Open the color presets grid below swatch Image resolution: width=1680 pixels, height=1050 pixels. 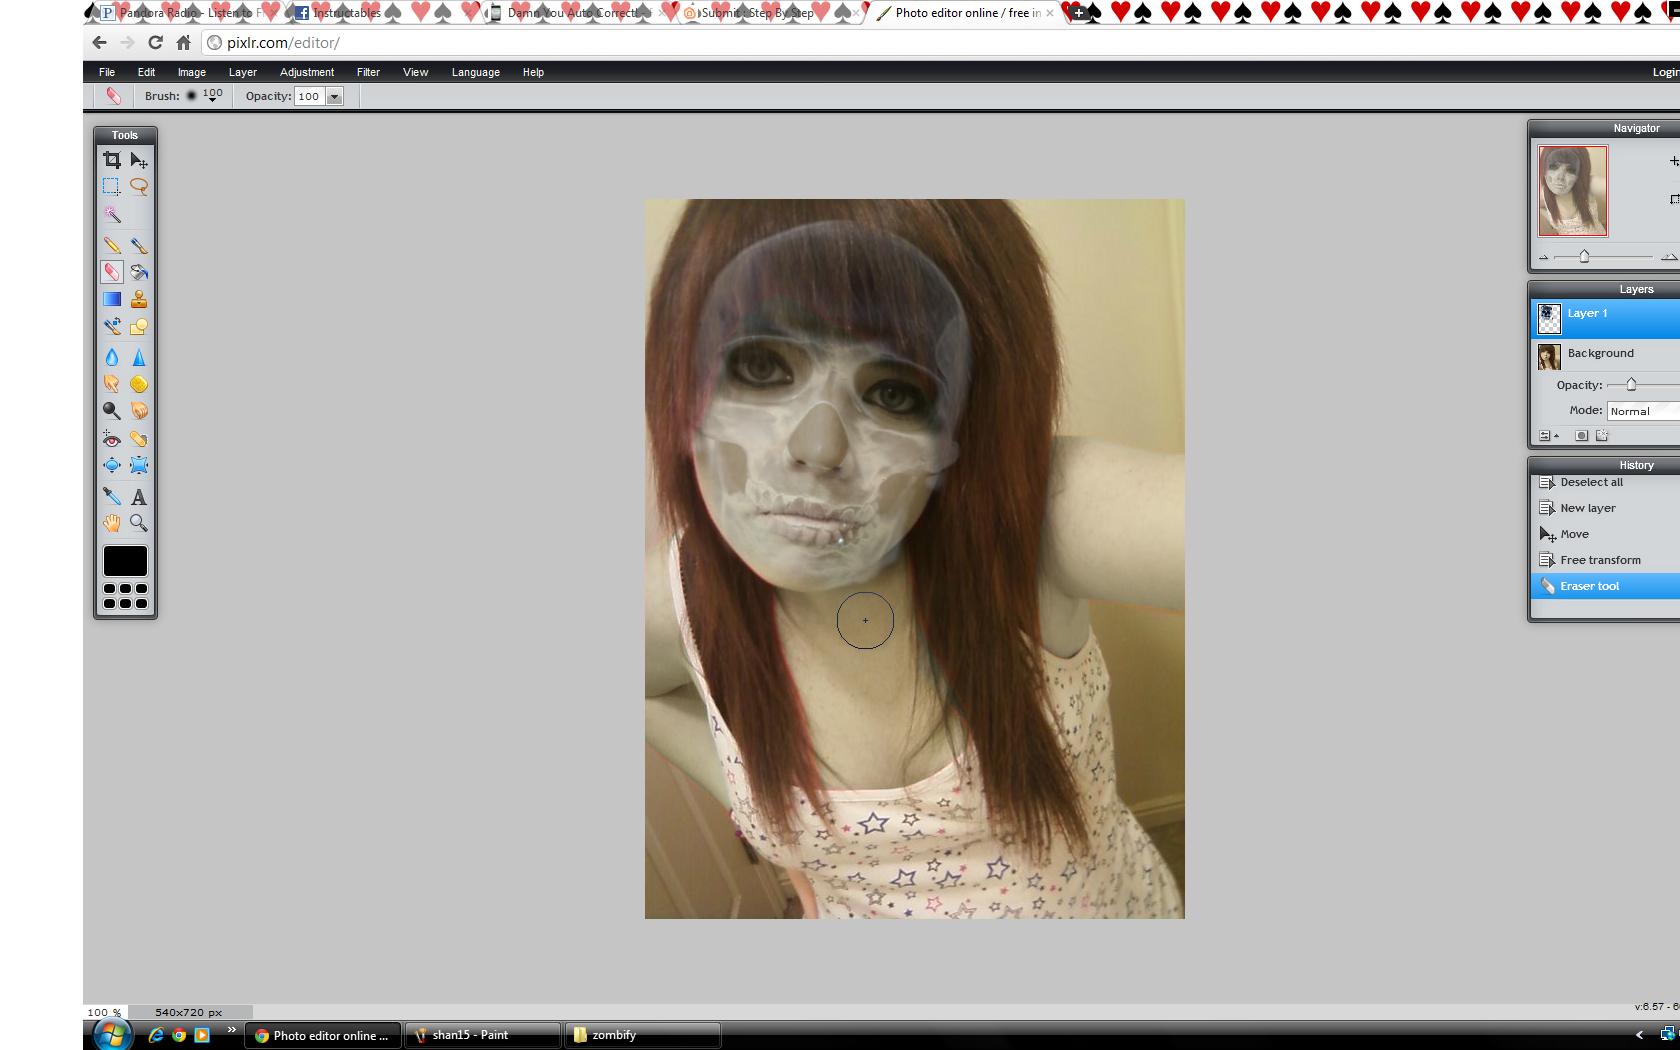(125, 596)
